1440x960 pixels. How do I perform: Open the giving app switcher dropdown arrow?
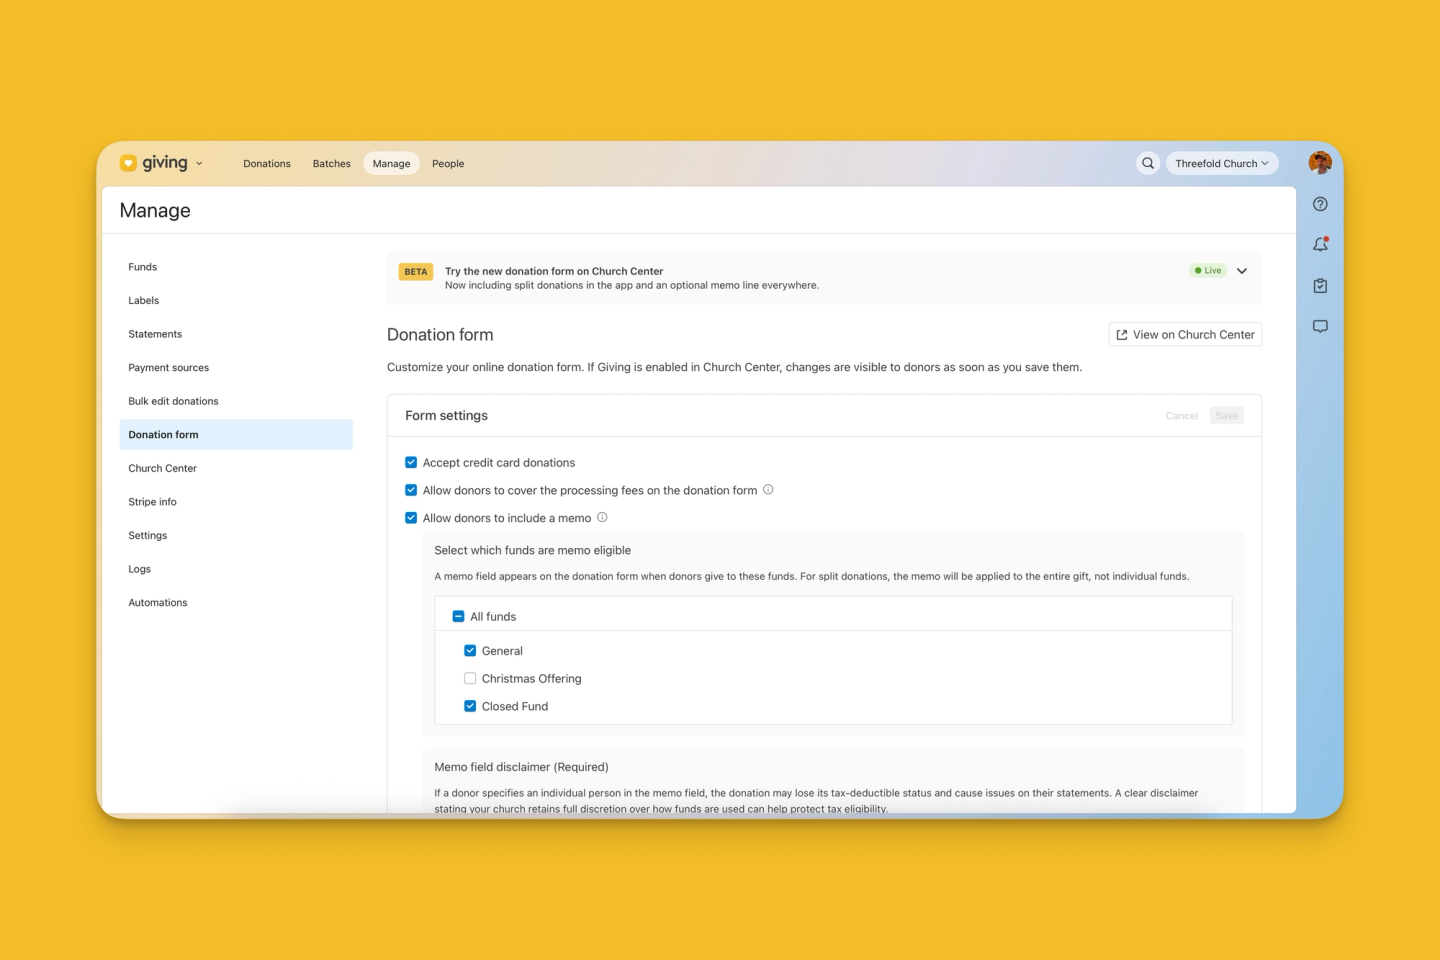tap(199, 164)
